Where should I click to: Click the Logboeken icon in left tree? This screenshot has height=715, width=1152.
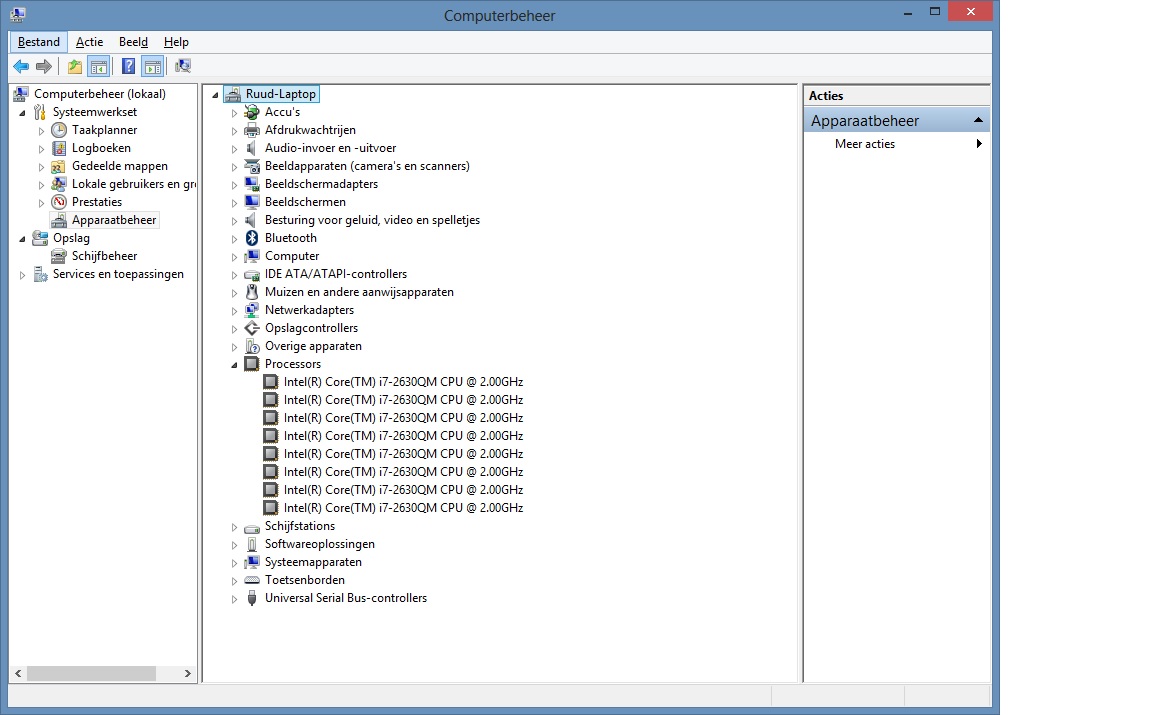coord(59,148)
